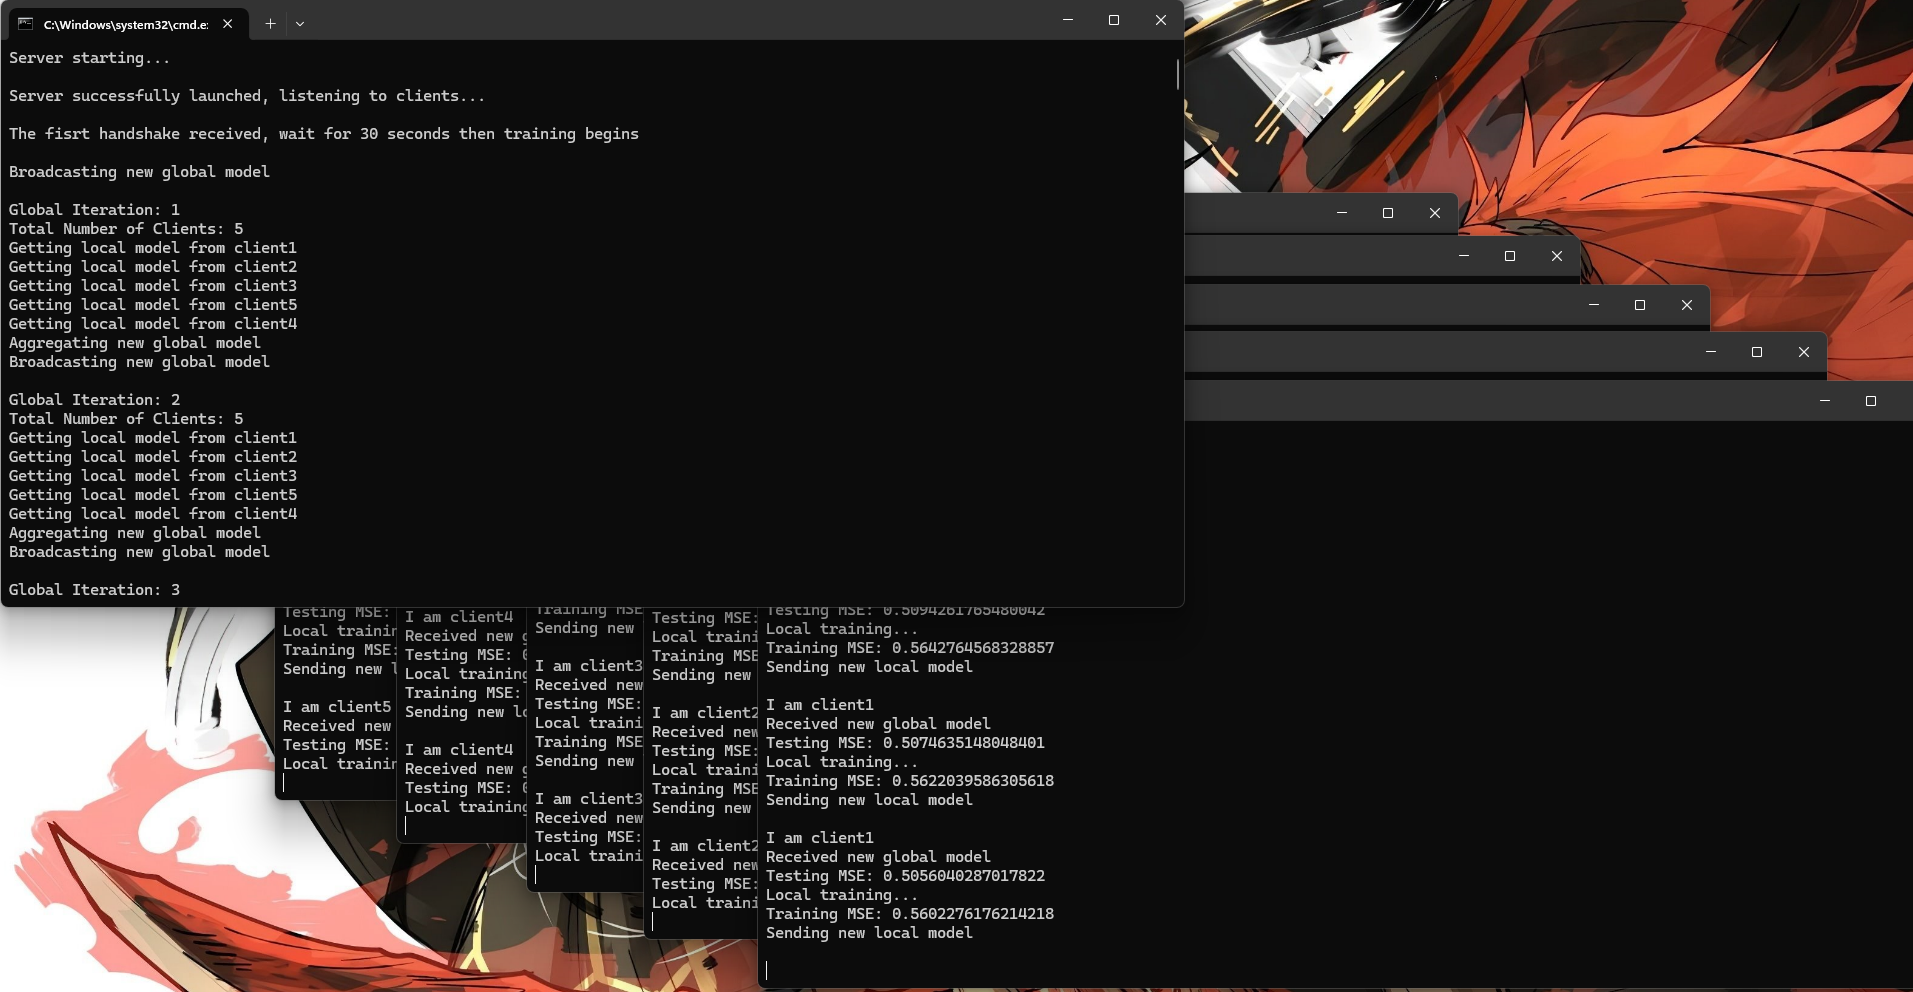Close the client5 terminal window
Screen dimensions: 1913x992
click(1435, 213)
